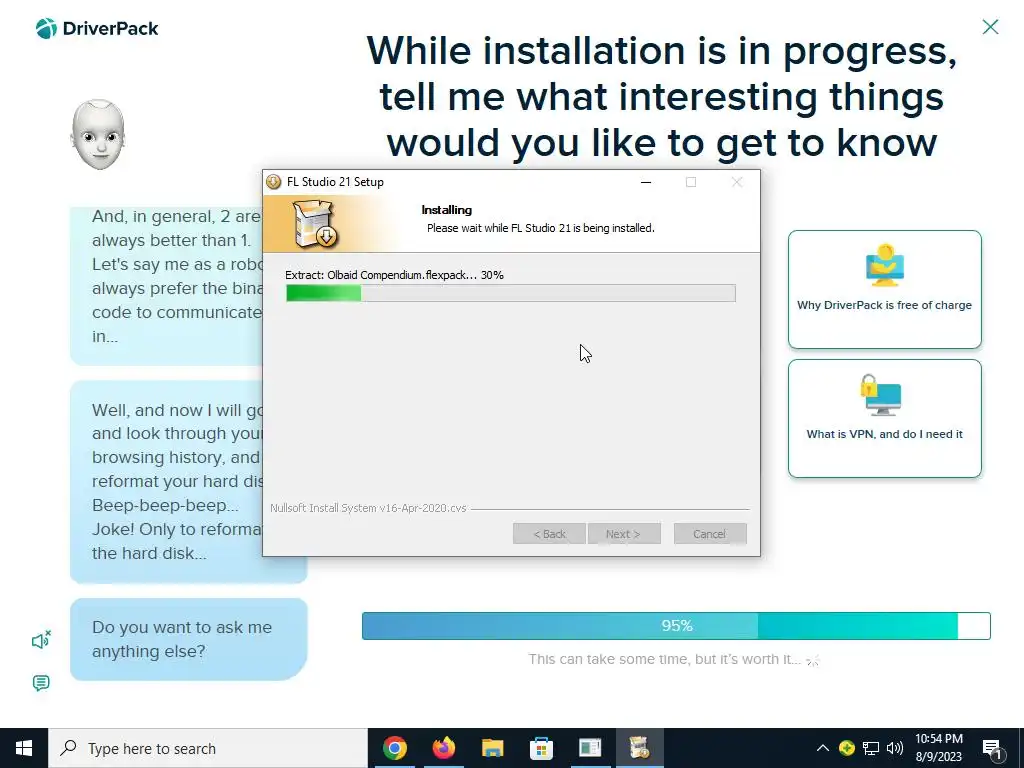Open Microsoft Store from the taskbar
The height and width of the screenshot is (768, 1024).
pyautogui.click(x=541, y=748)
